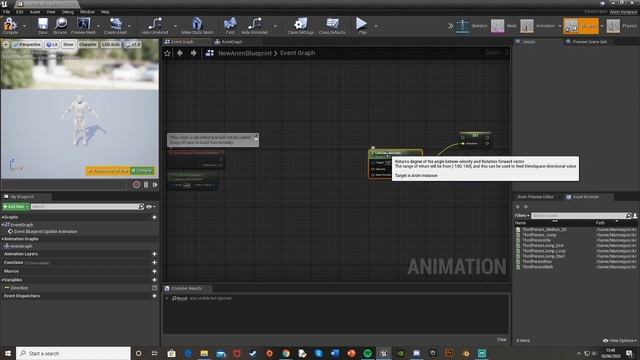Screen dimensions: 640x360
Task: Click the Find toolbar icon
Action: pos(230,26)
